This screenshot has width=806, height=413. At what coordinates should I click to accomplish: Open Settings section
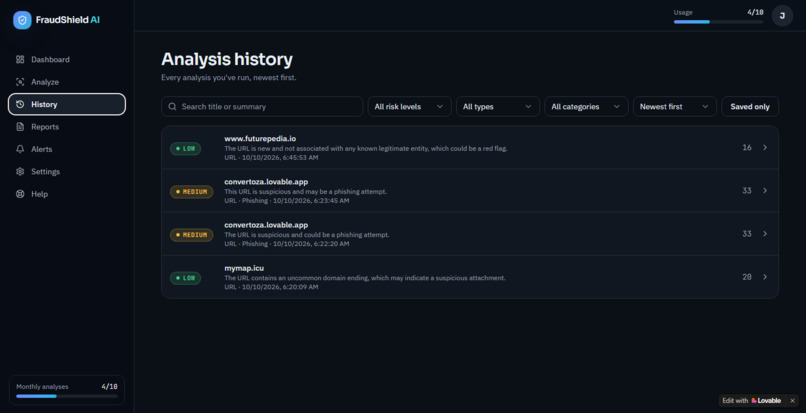pos(67,172)
